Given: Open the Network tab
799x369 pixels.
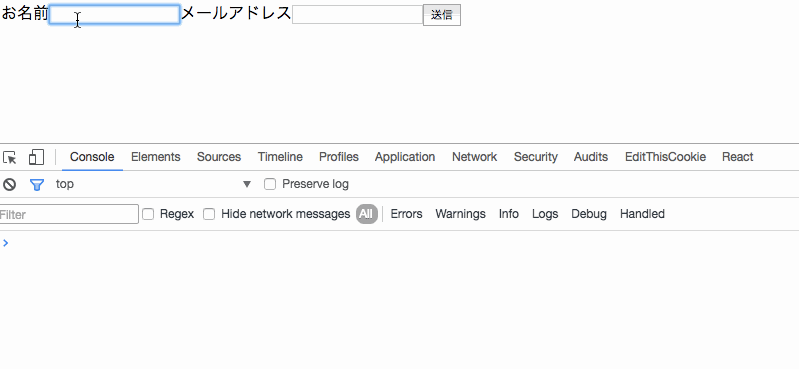Looking at the screenshot, I should click(474, 157).
